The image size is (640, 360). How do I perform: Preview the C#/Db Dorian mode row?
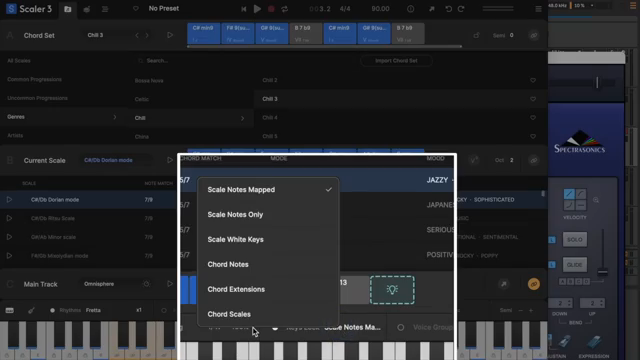[x=9, y=200]
